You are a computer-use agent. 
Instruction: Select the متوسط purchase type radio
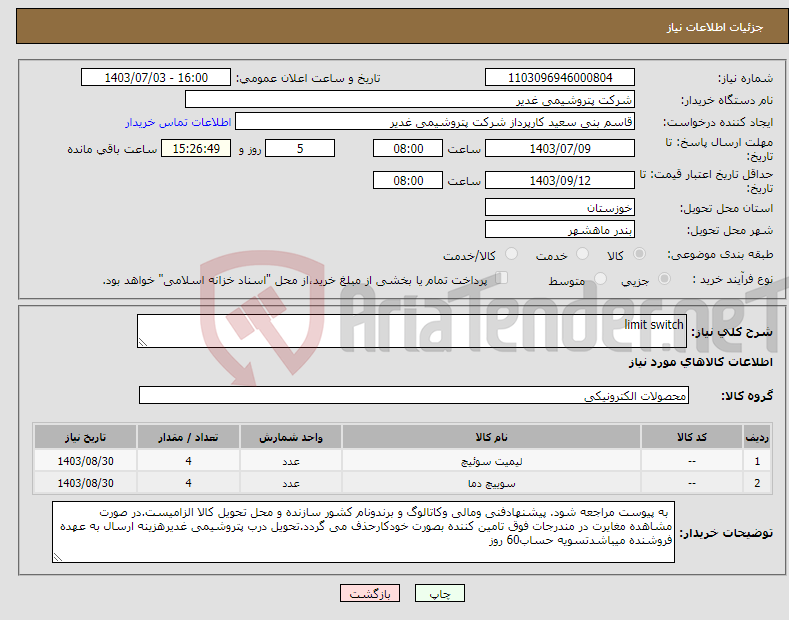coord(600,279)
